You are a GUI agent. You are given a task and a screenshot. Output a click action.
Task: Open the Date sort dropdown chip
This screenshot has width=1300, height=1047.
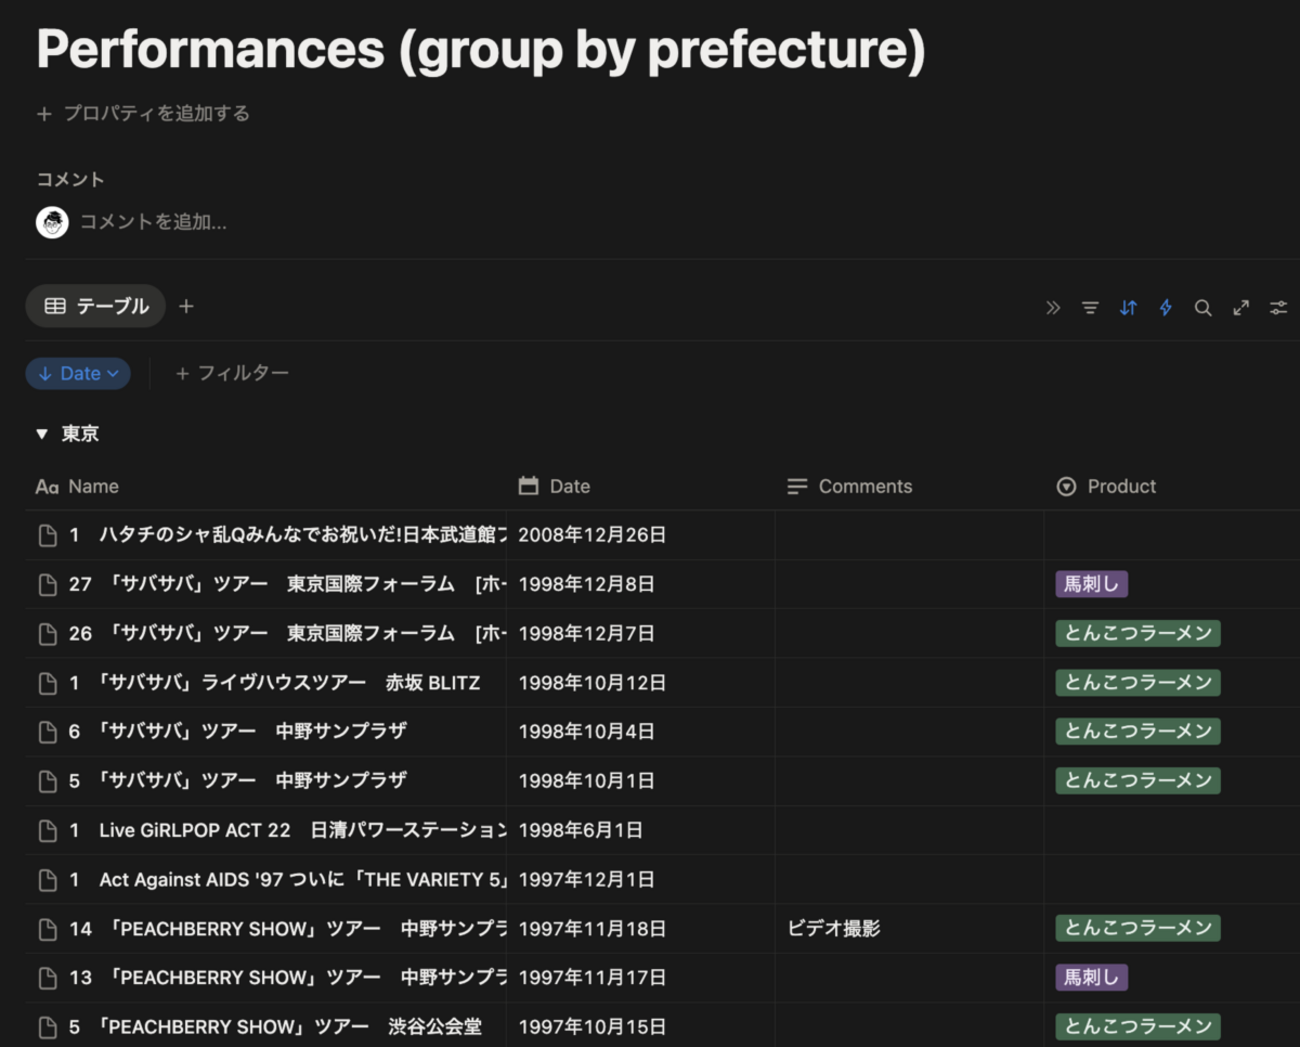[78, 373]
